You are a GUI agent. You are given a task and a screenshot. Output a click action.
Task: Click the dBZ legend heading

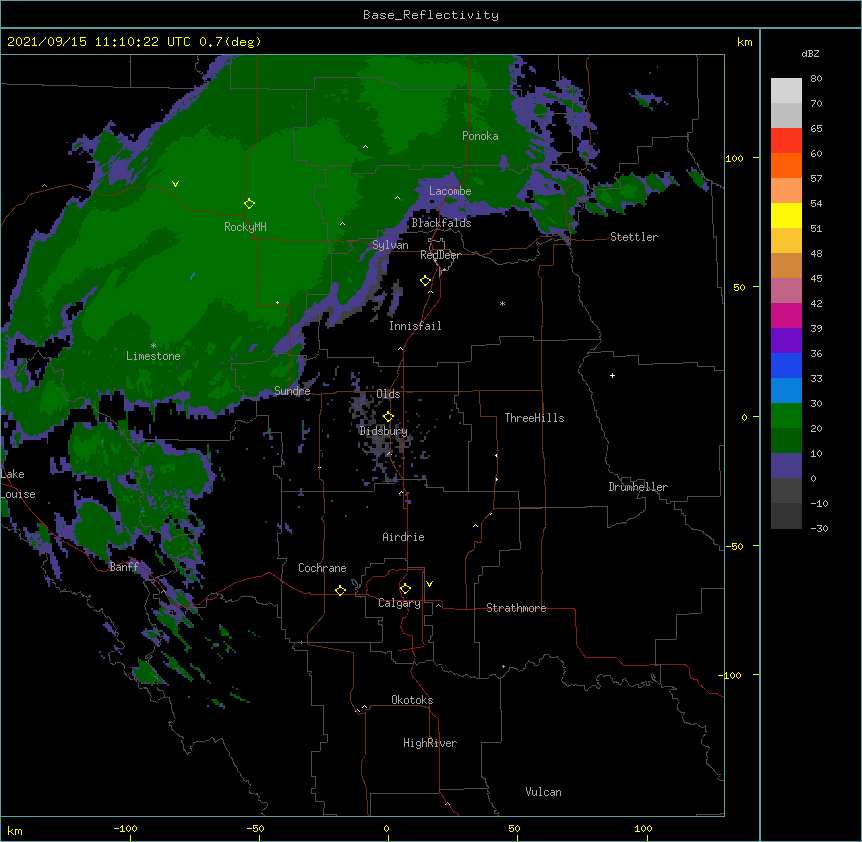coord(810,53)
